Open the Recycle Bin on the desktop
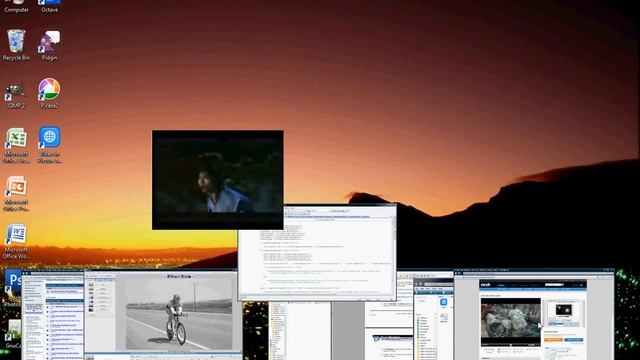 pos(16,45)
